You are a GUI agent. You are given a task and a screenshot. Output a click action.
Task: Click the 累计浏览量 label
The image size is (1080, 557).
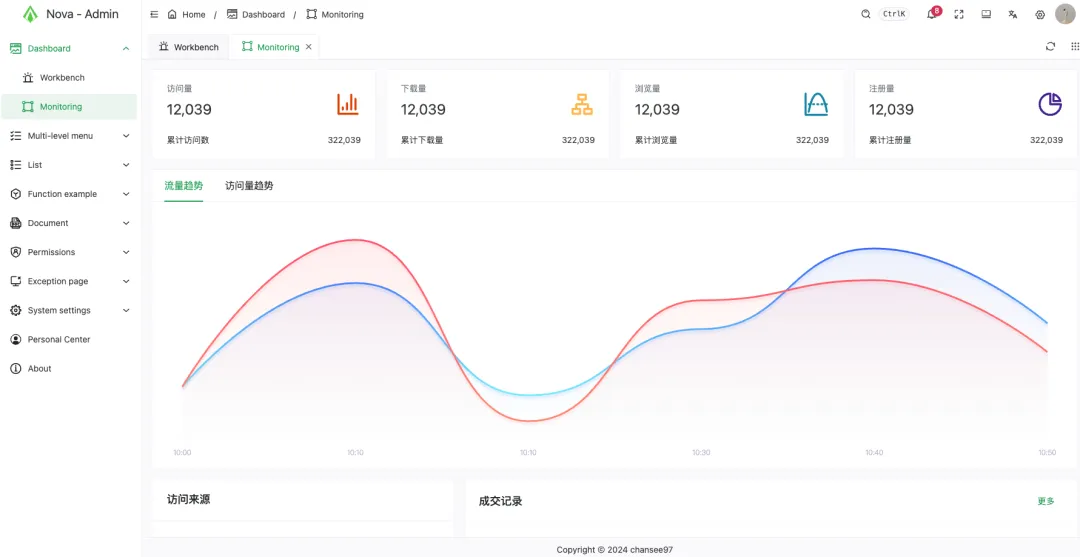(656, 140)
